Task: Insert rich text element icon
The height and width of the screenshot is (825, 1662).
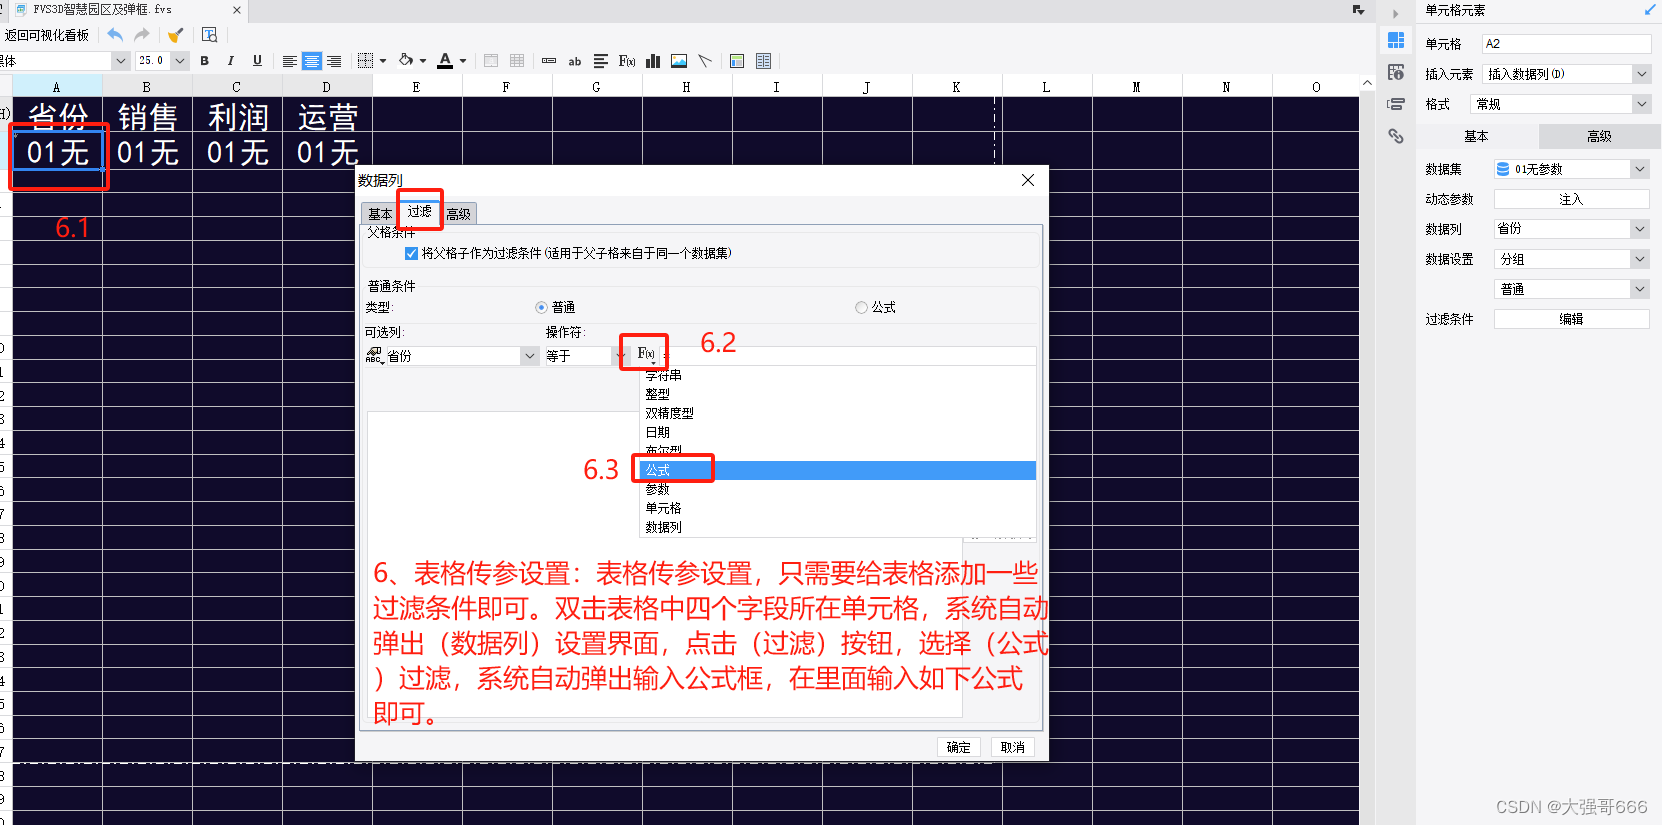Action: 601,61
